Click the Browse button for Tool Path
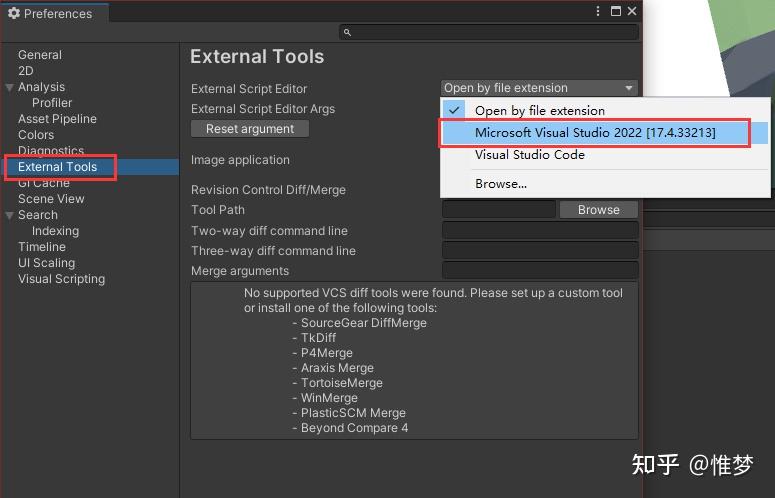The image size is (775, 498). click(x=599, y=210)
